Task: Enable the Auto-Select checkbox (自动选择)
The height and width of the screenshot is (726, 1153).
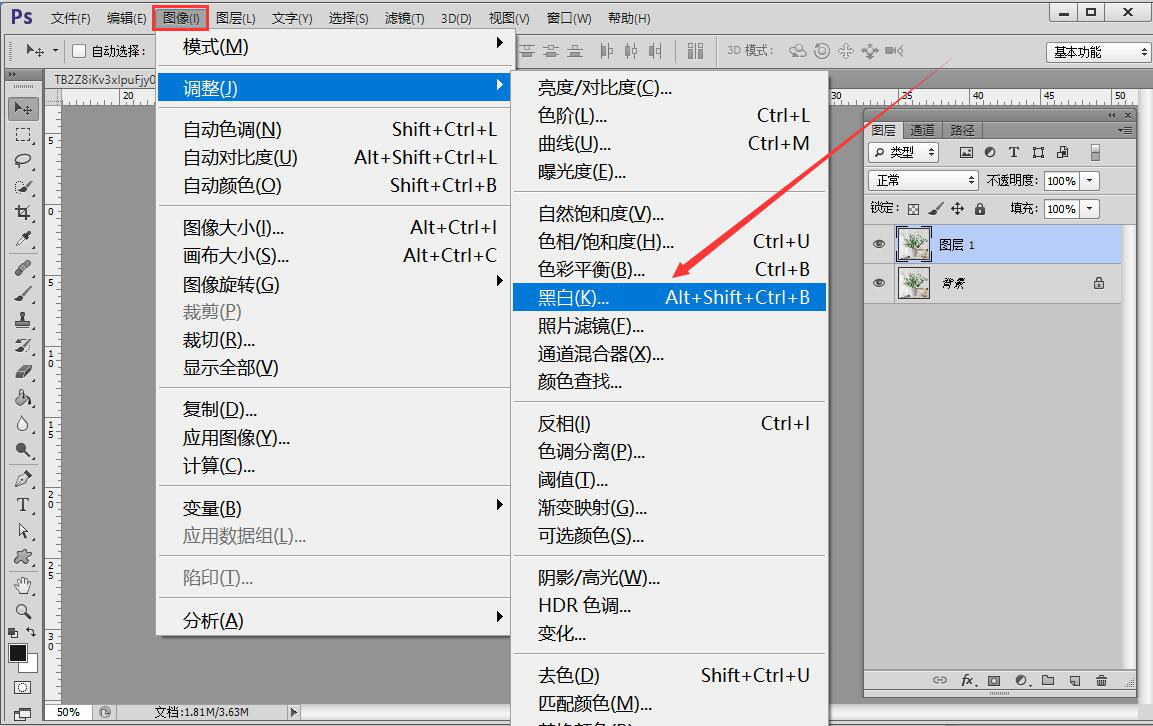Action: pyautogui.click(x=79, y=51)
